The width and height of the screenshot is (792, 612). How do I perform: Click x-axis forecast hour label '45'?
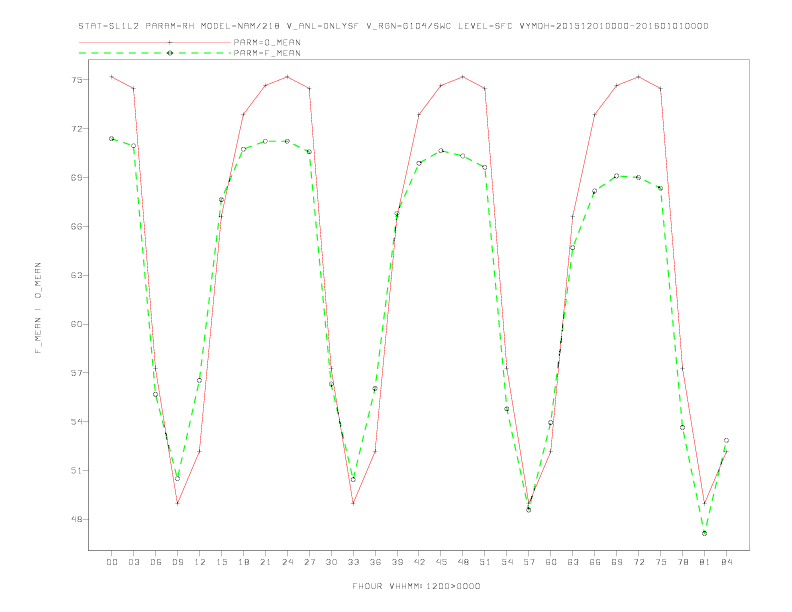(441, 562)
